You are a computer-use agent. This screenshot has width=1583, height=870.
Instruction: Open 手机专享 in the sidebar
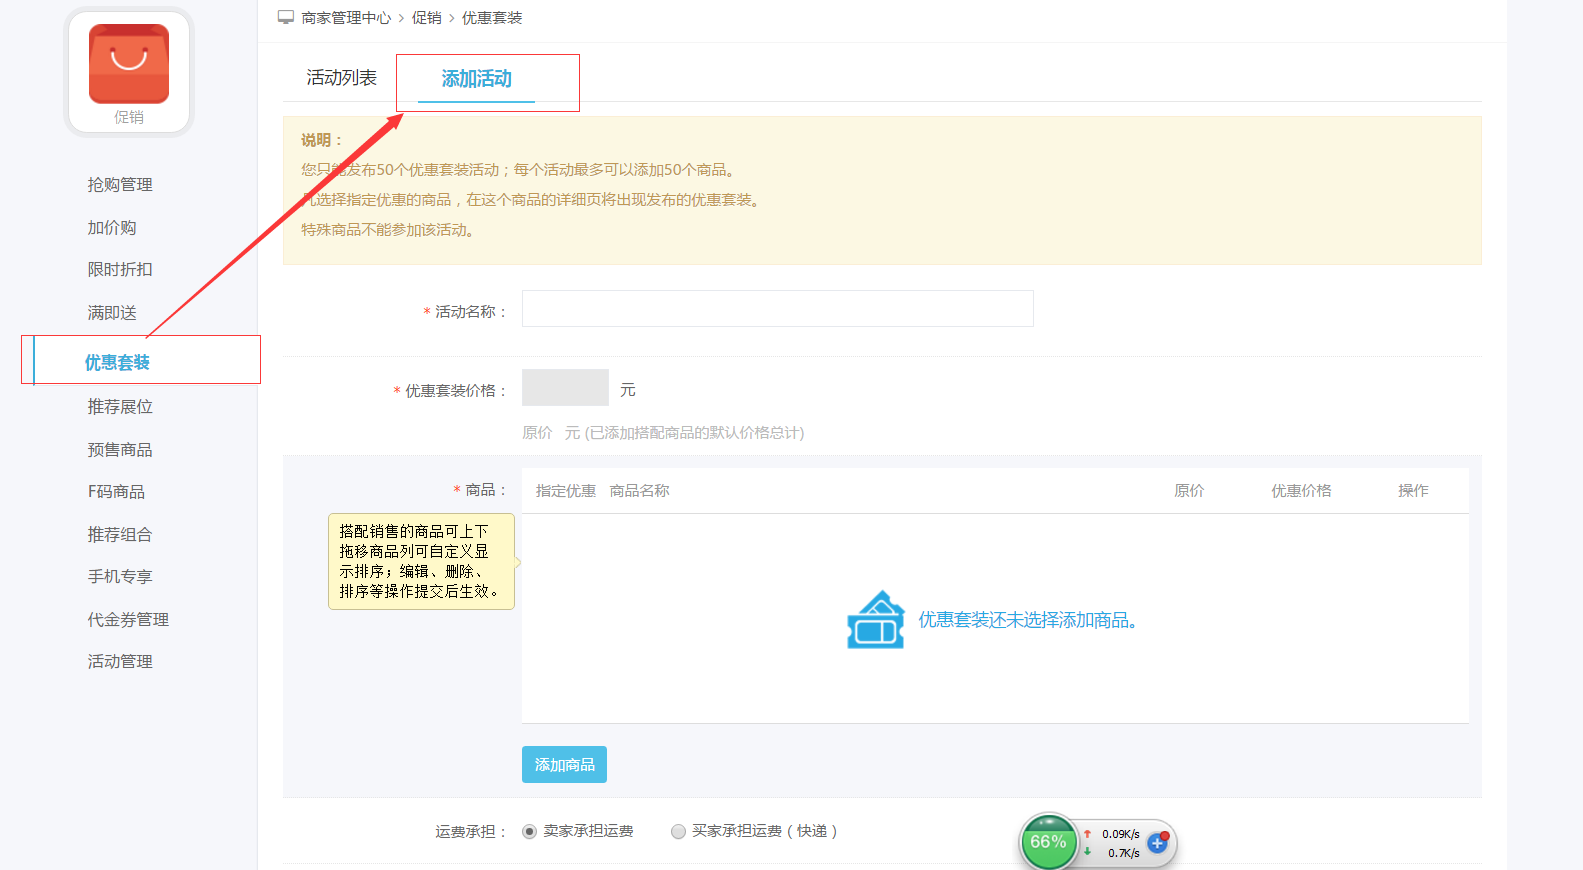tap(120, 577)
